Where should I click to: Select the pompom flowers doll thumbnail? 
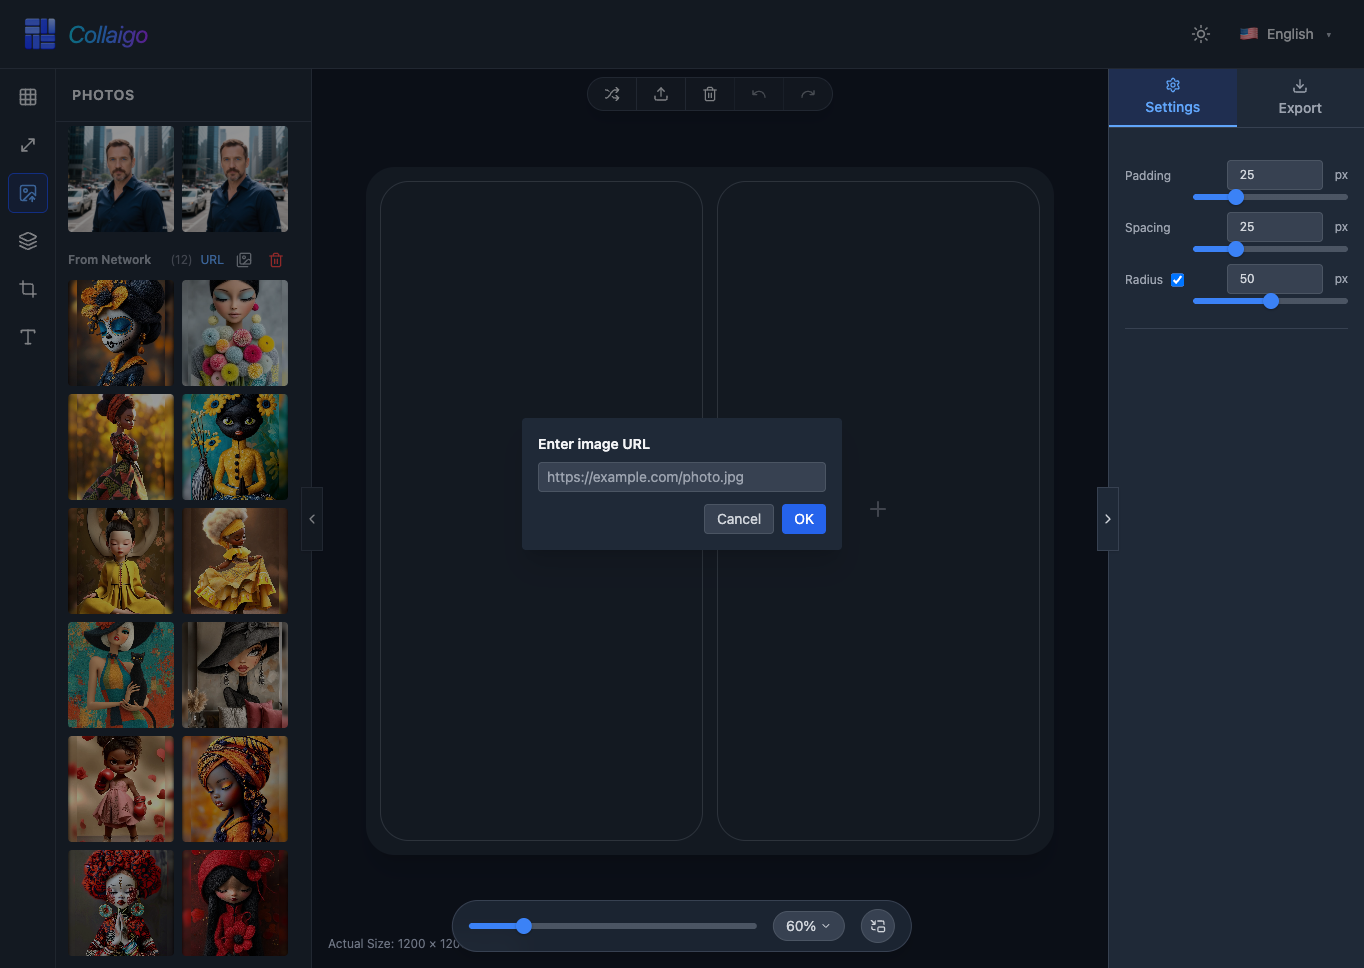point(235,333)
